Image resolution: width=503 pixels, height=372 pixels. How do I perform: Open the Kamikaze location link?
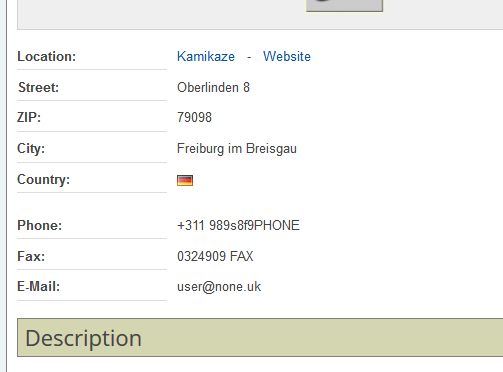coord(206,57)
